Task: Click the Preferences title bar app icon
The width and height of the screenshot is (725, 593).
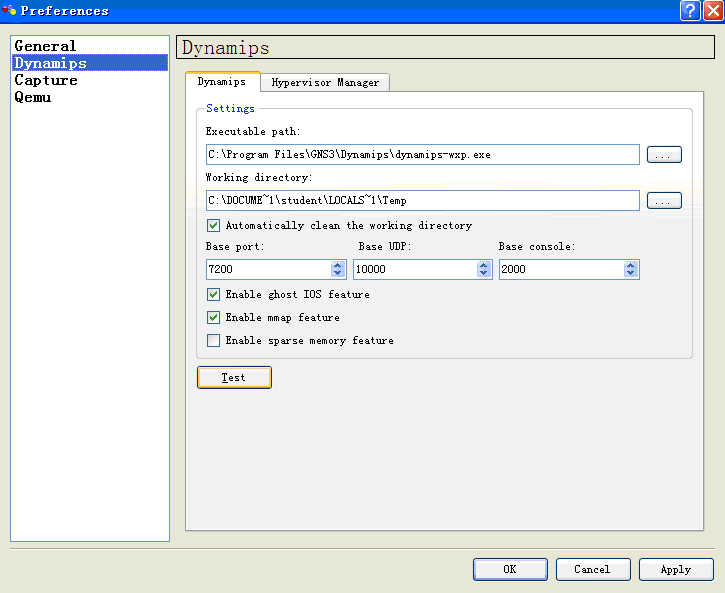Action: (9, 10)
